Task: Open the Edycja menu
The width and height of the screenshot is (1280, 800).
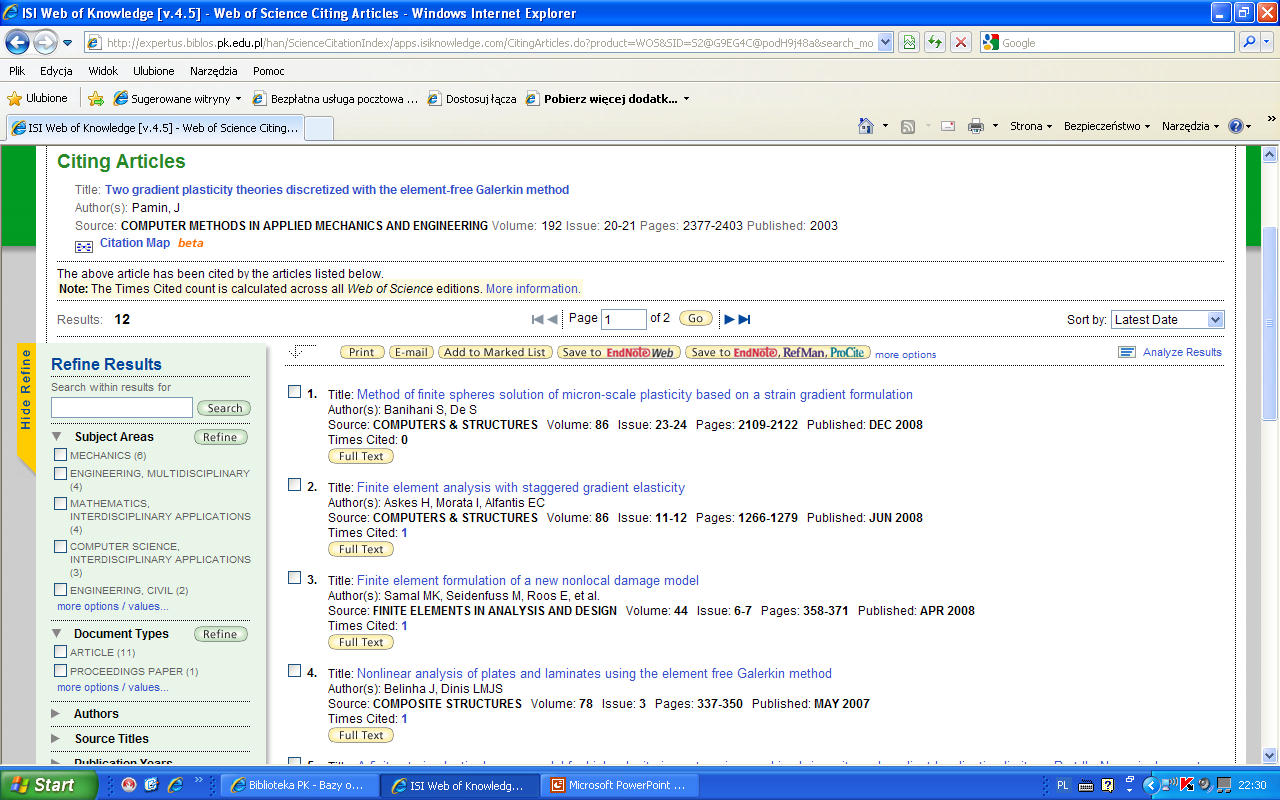Action: (x=56, y=71)
